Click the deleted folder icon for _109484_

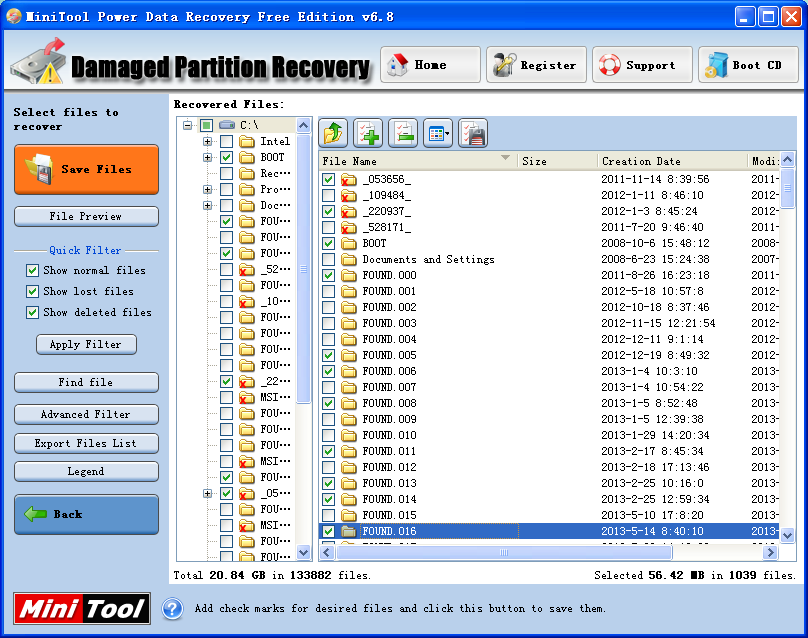point(349,195)
